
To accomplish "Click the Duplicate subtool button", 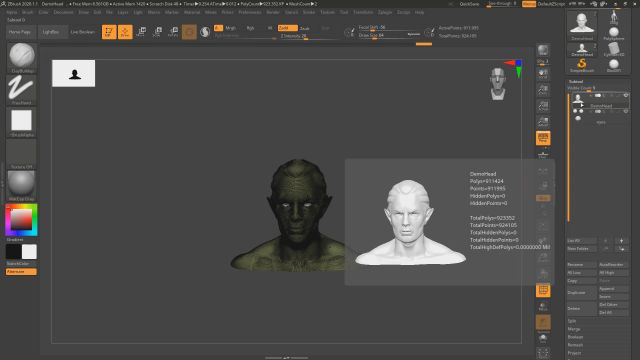I will [582, 293].
